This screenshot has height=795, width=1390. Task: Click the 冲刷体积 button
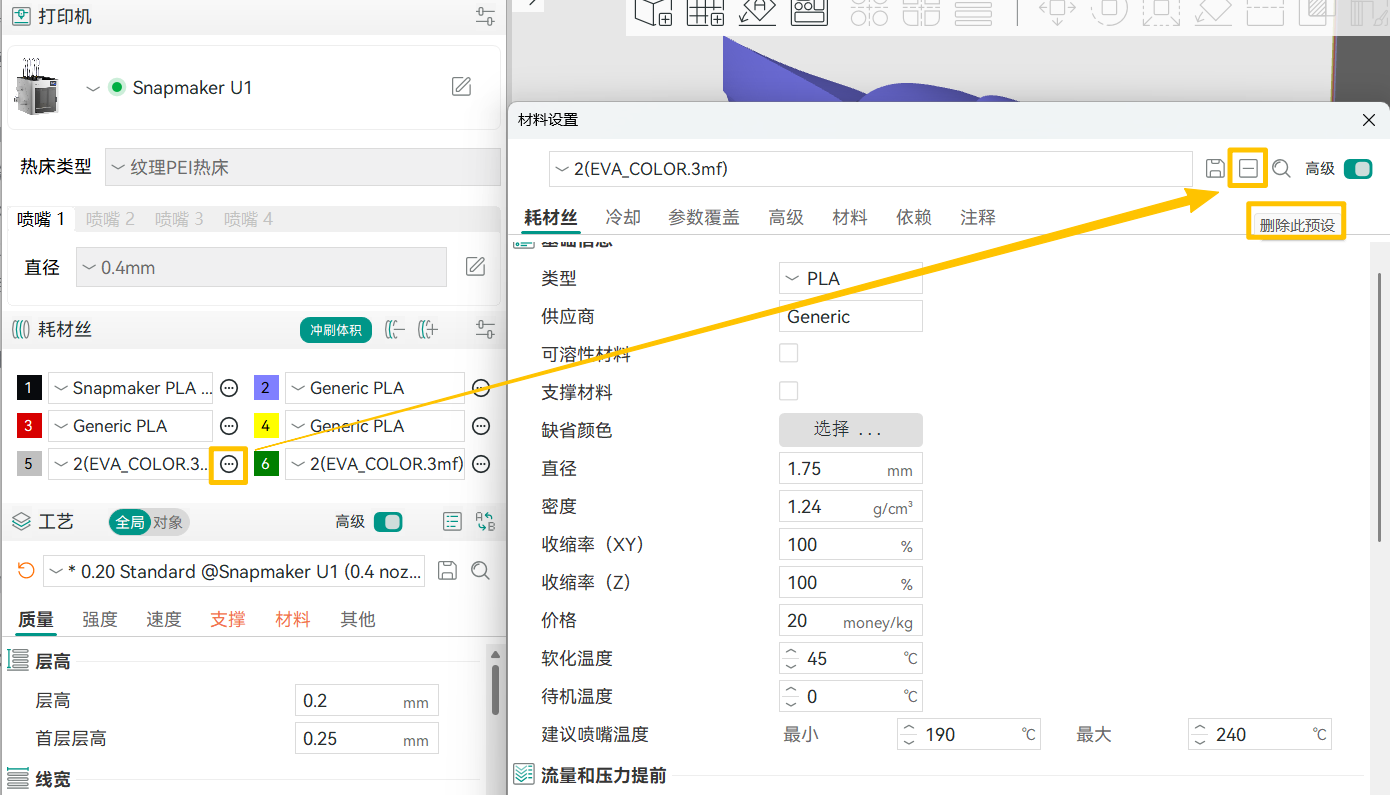[335, 330]
